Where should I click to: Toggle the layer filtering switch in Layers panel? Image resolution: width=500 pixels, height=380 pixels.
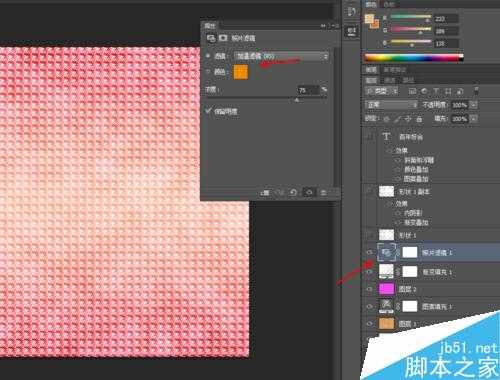476,90
